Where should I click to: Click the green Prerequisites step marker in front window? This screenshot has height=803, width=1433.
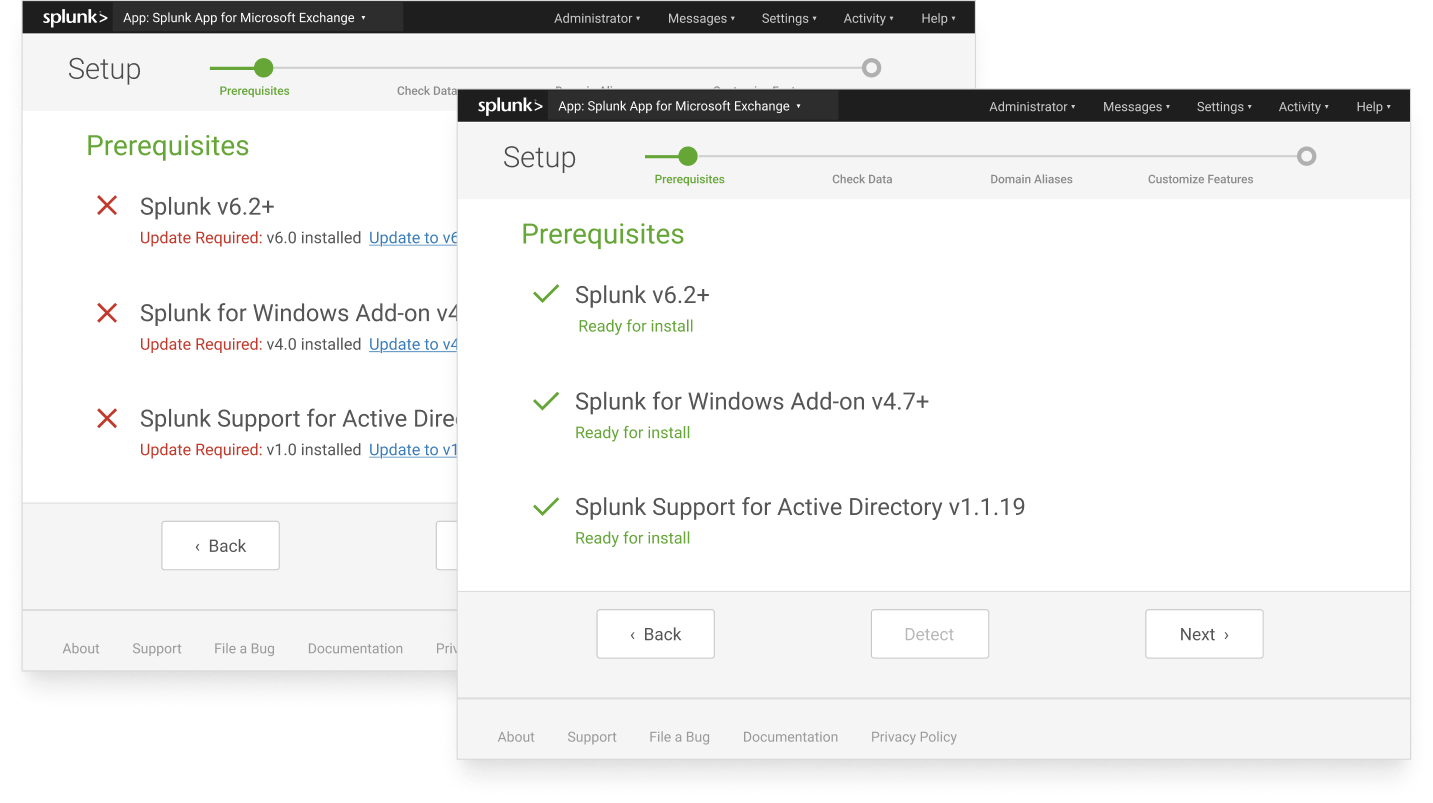tap(687, 156)
